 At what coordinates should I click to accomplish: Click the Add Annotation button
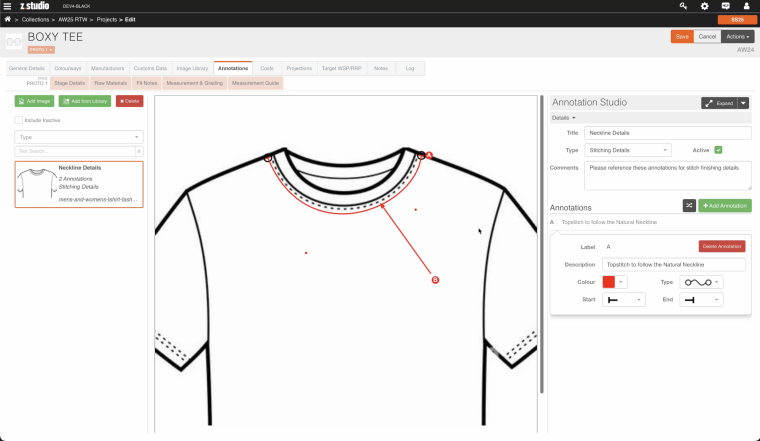(x=725, y=205)
